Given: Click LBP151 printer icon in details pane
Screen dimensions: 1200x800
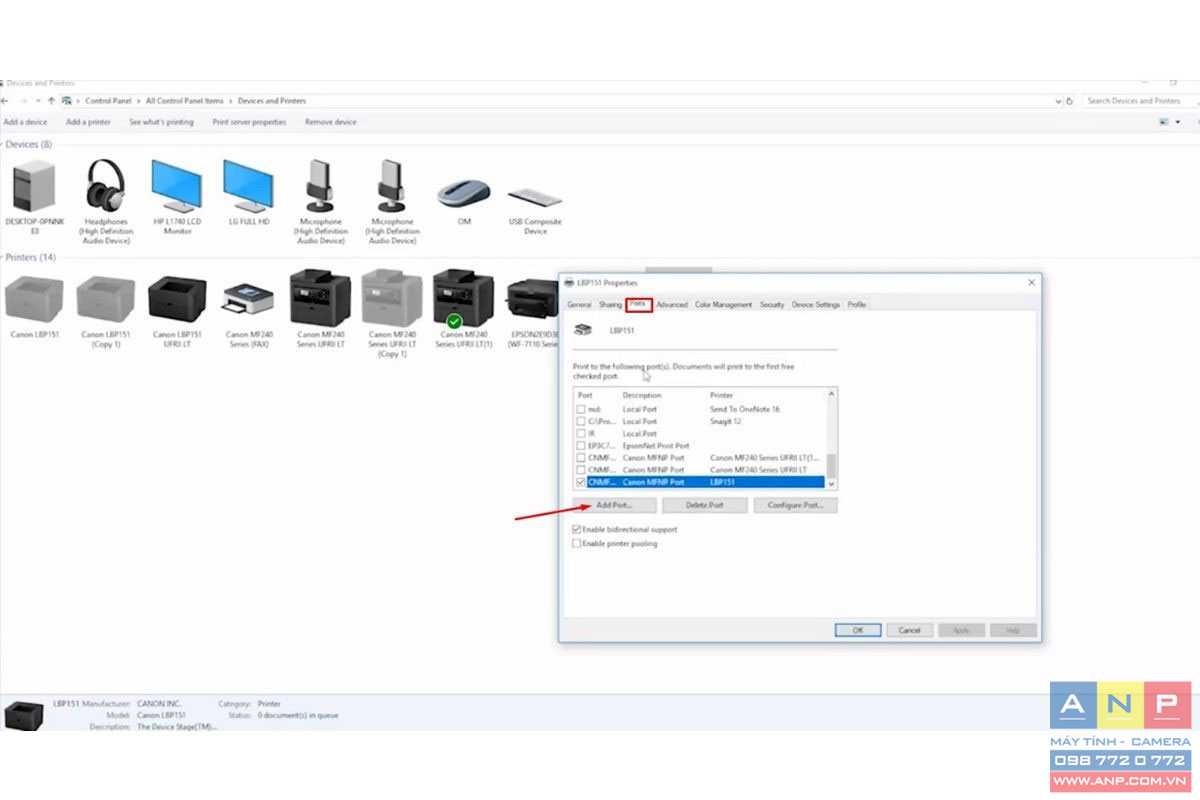Looking at the screenshot, I should coord(23,715).
